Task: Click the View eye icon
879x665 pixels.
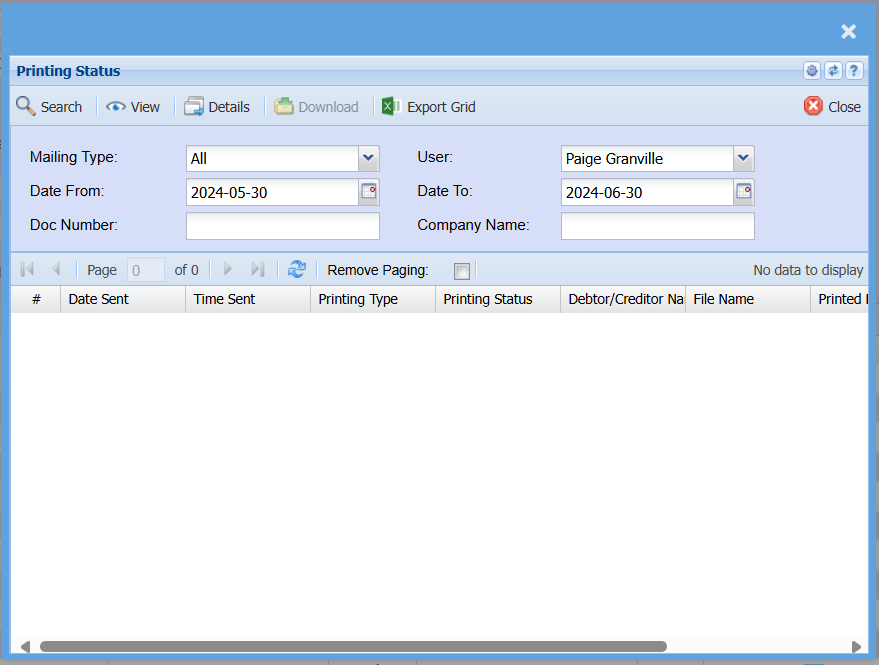Action: coord(133,107)
